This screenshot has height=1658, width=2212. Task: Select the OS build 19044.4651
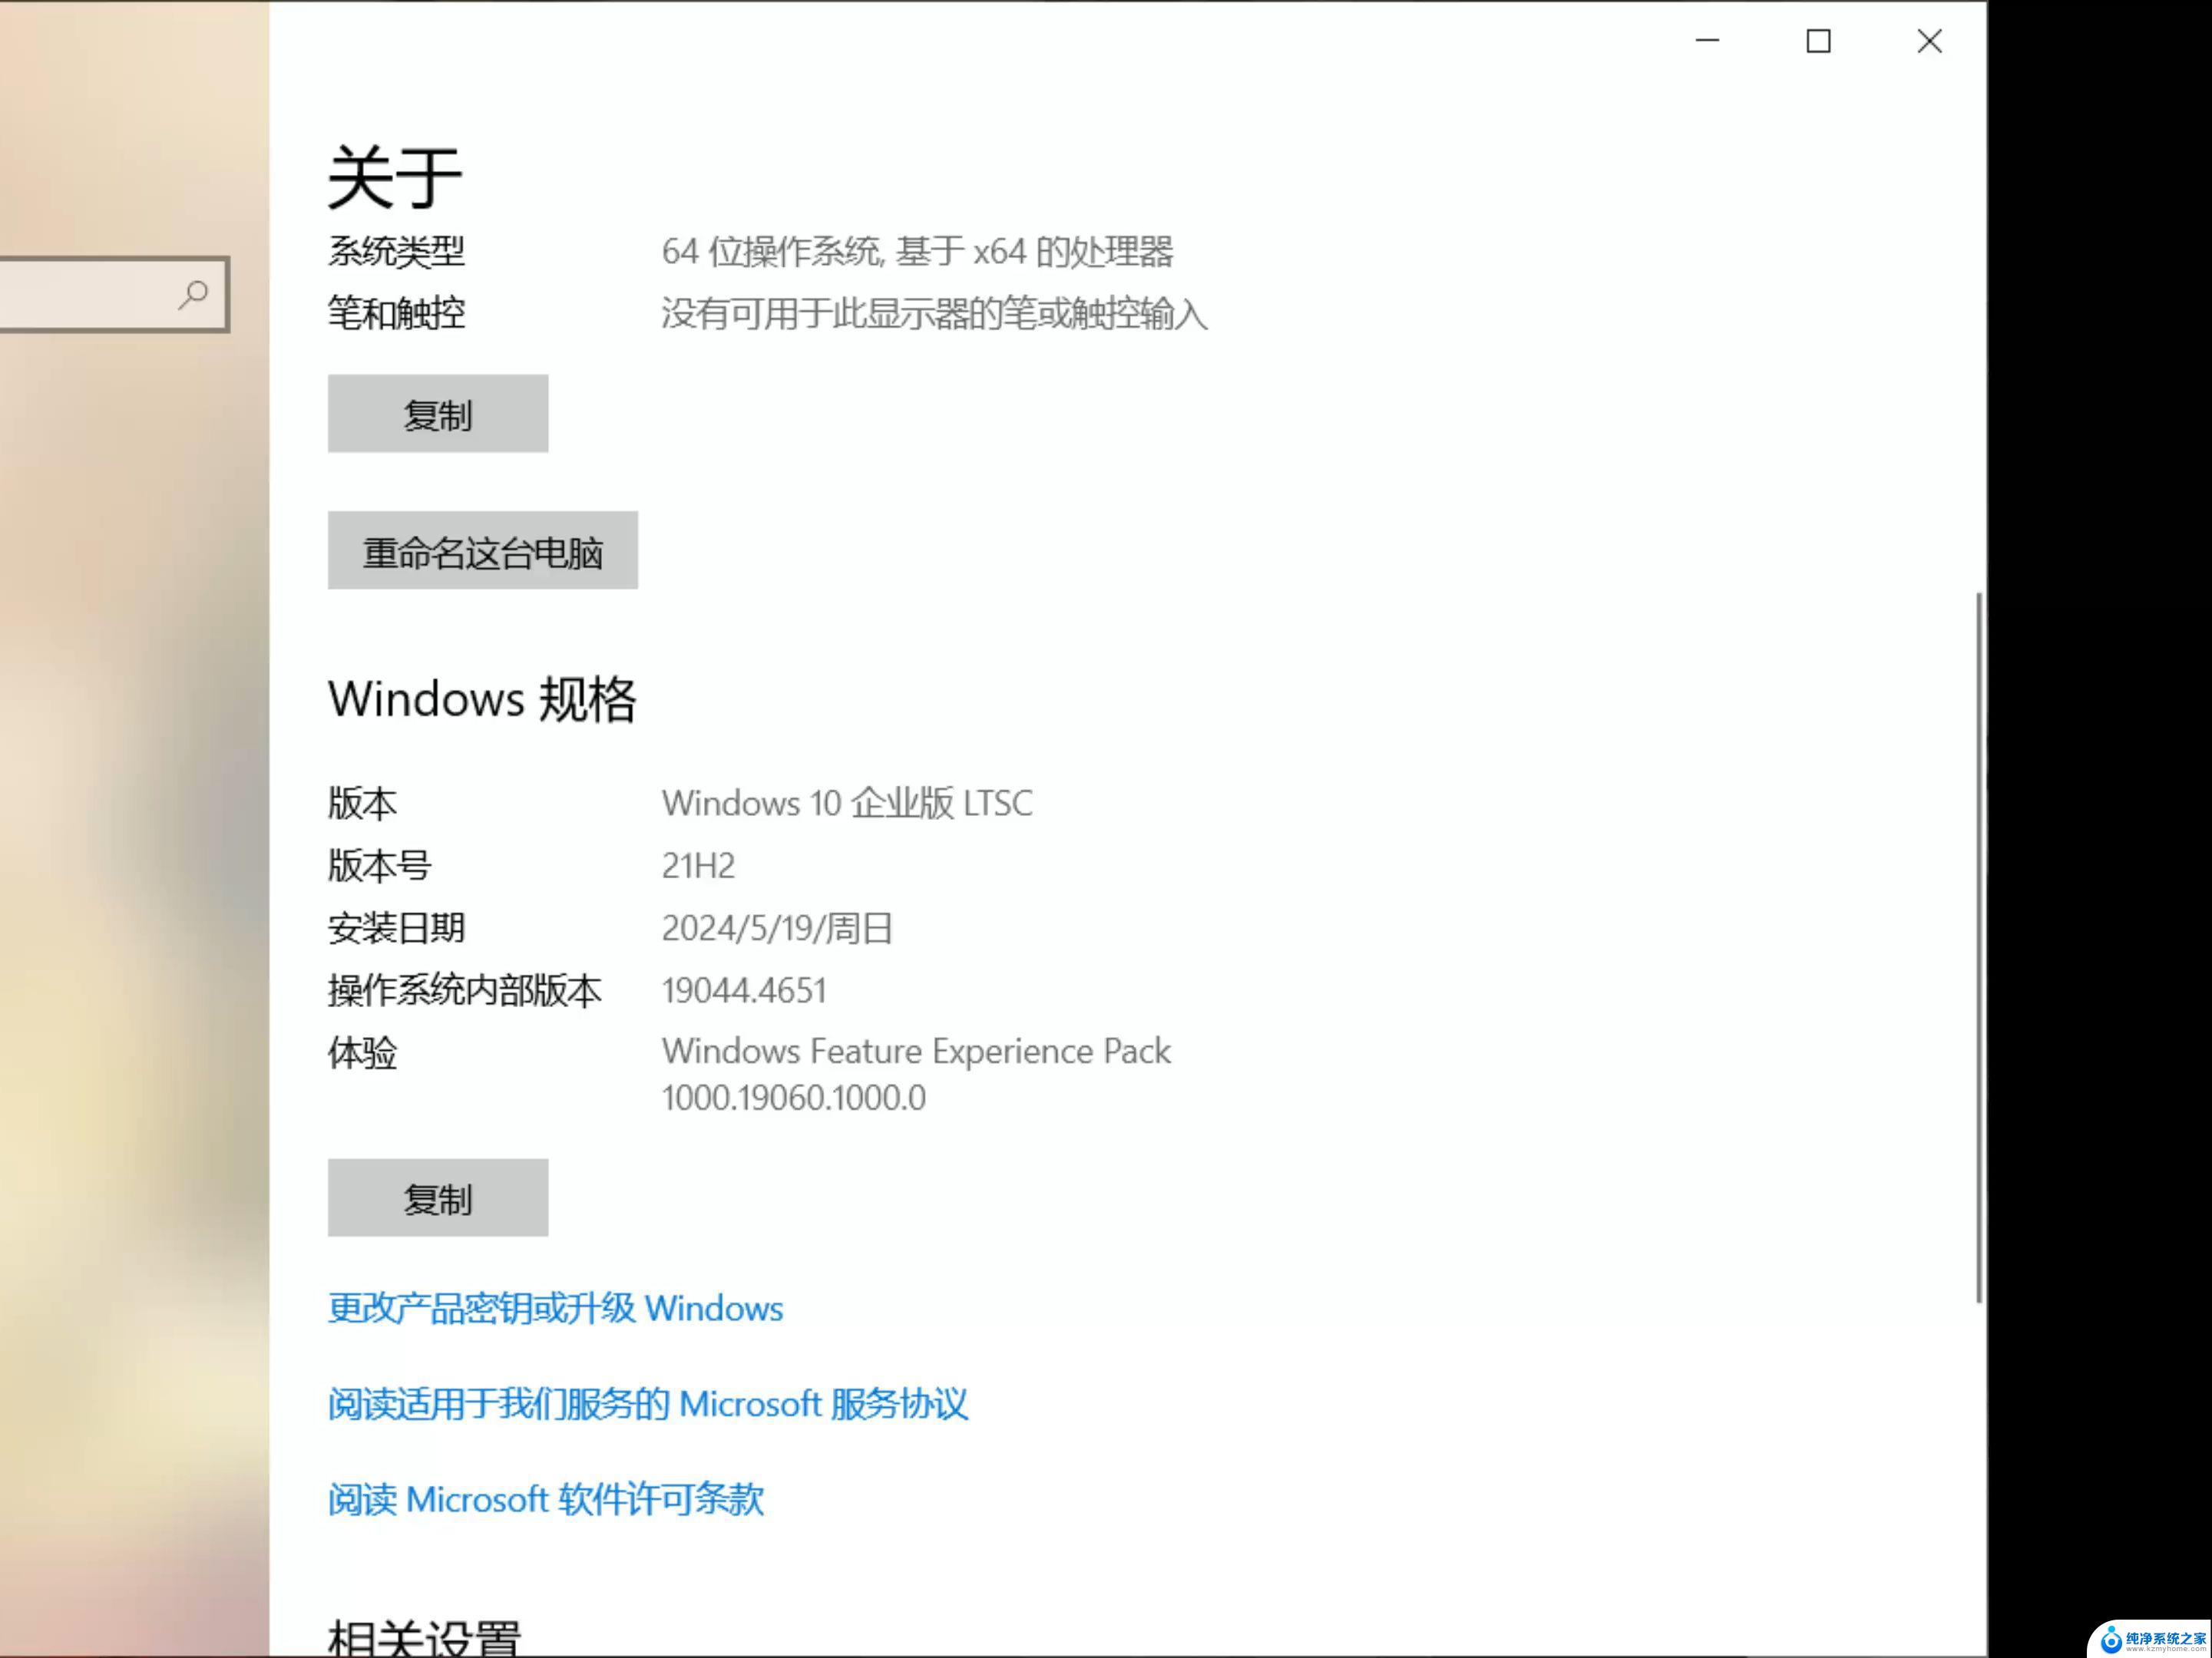coord(744,990)
